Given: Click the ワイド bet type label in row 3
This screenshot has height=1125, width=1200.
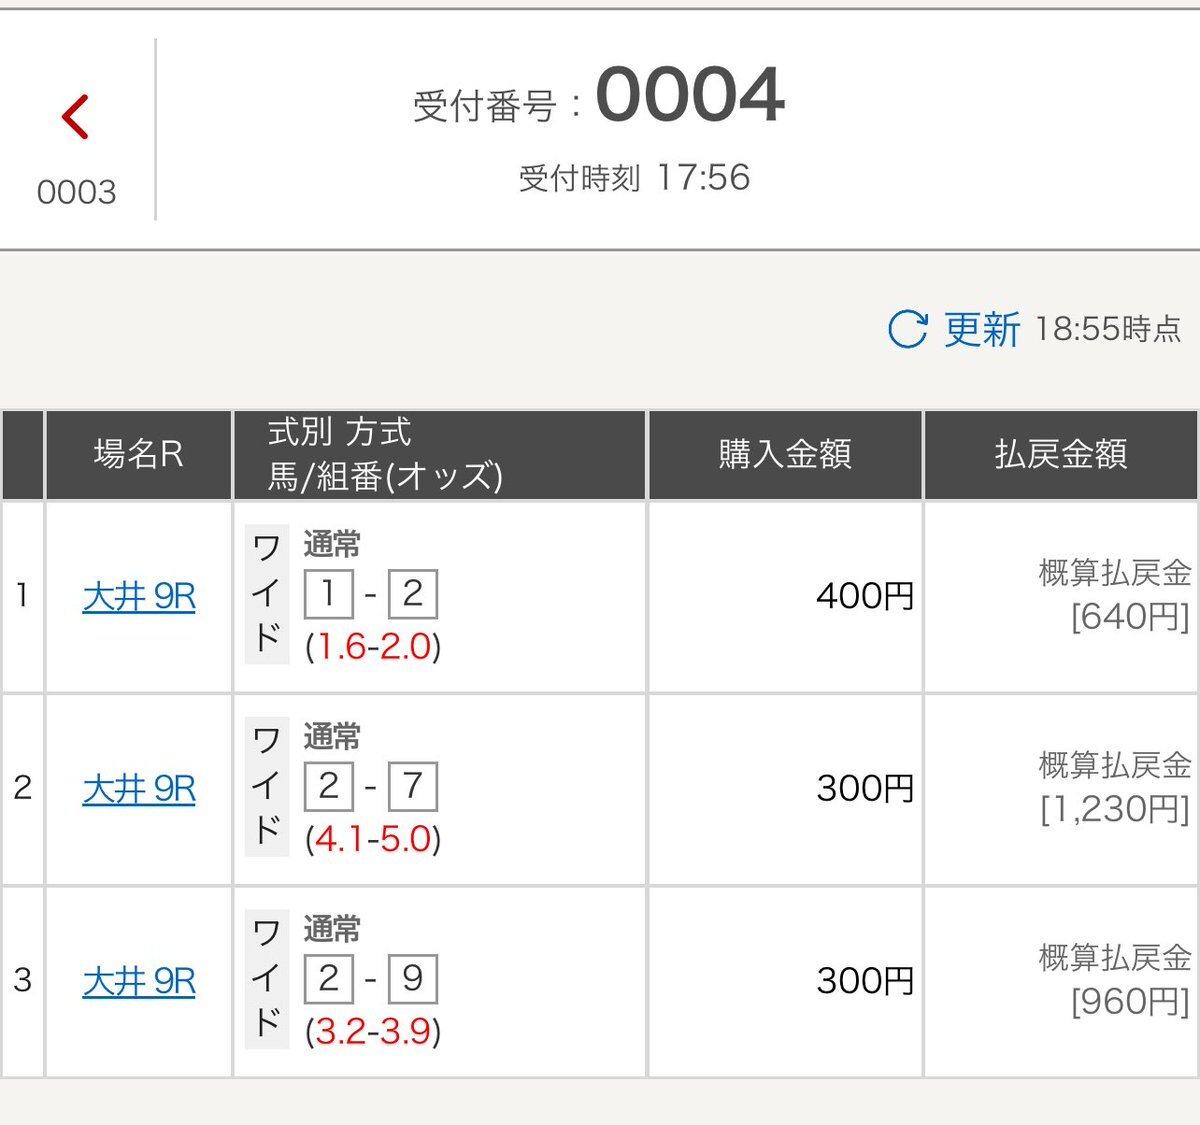Looking at the screenshot, I should coord(267,978).
